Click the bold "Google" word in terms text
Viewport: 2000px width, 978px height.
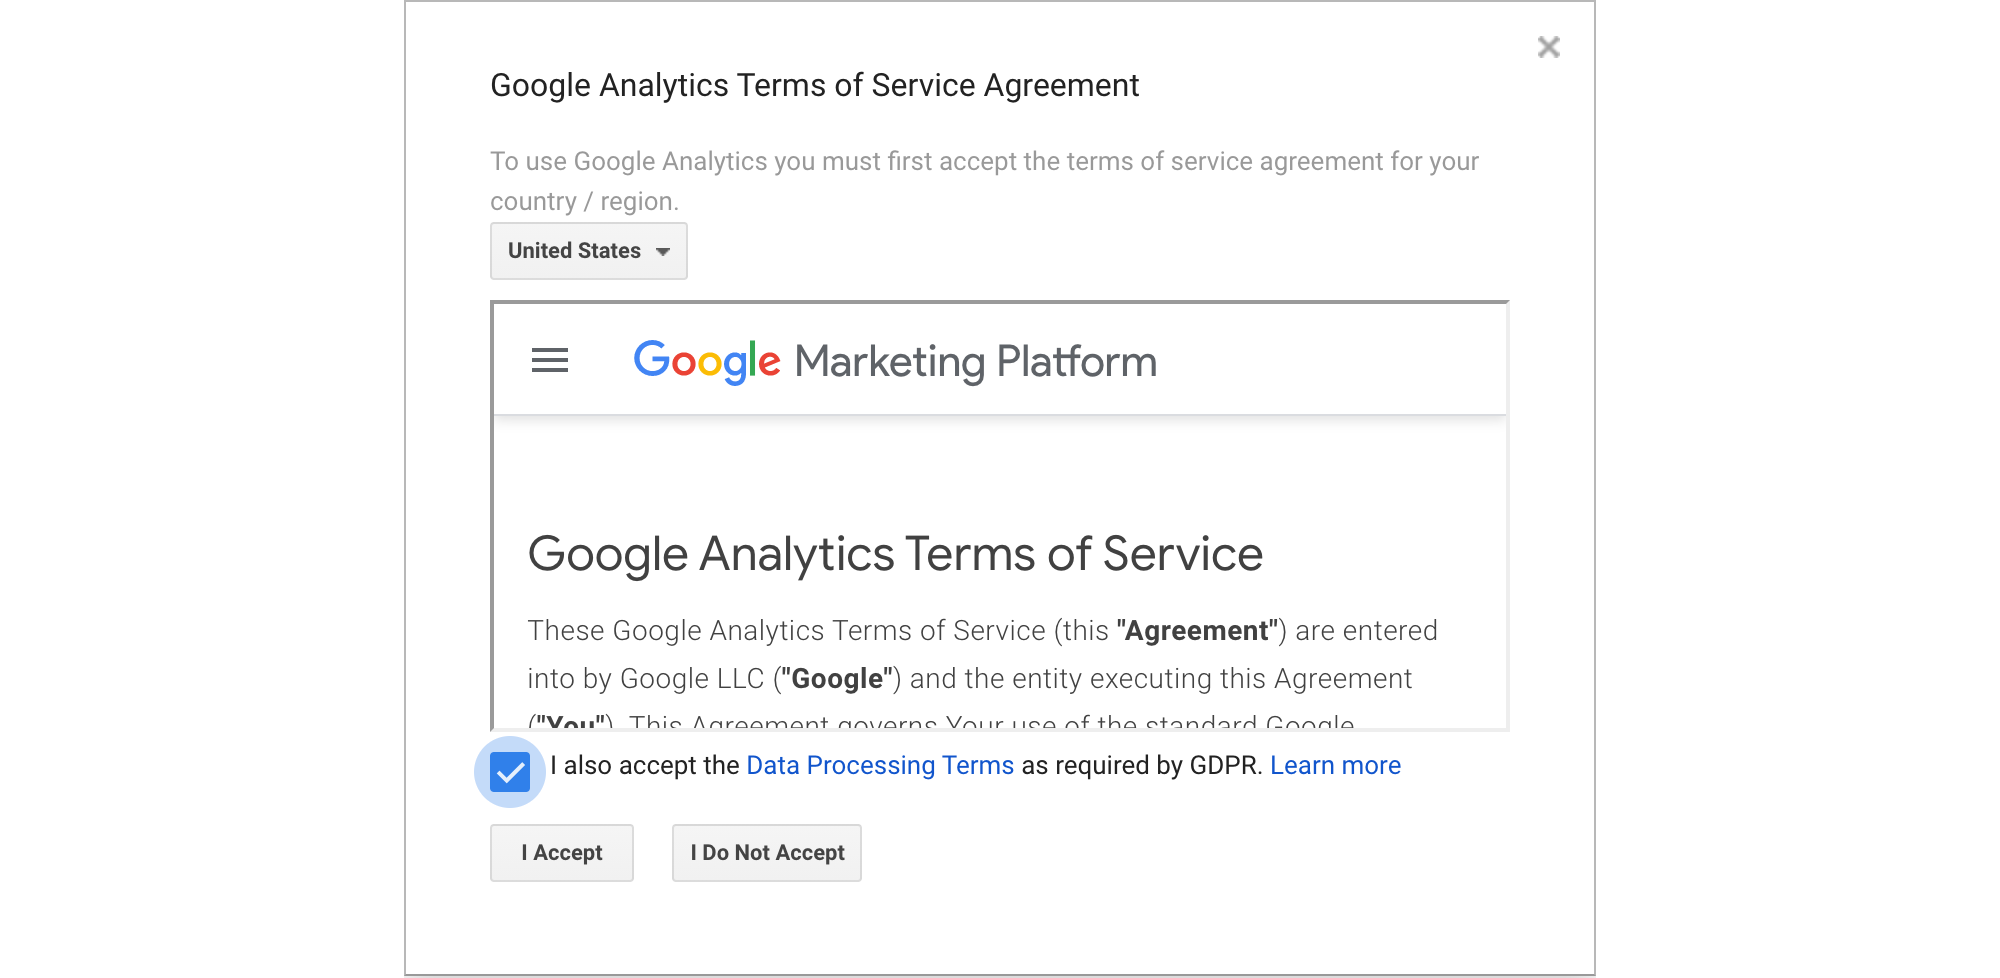(837, 679)
